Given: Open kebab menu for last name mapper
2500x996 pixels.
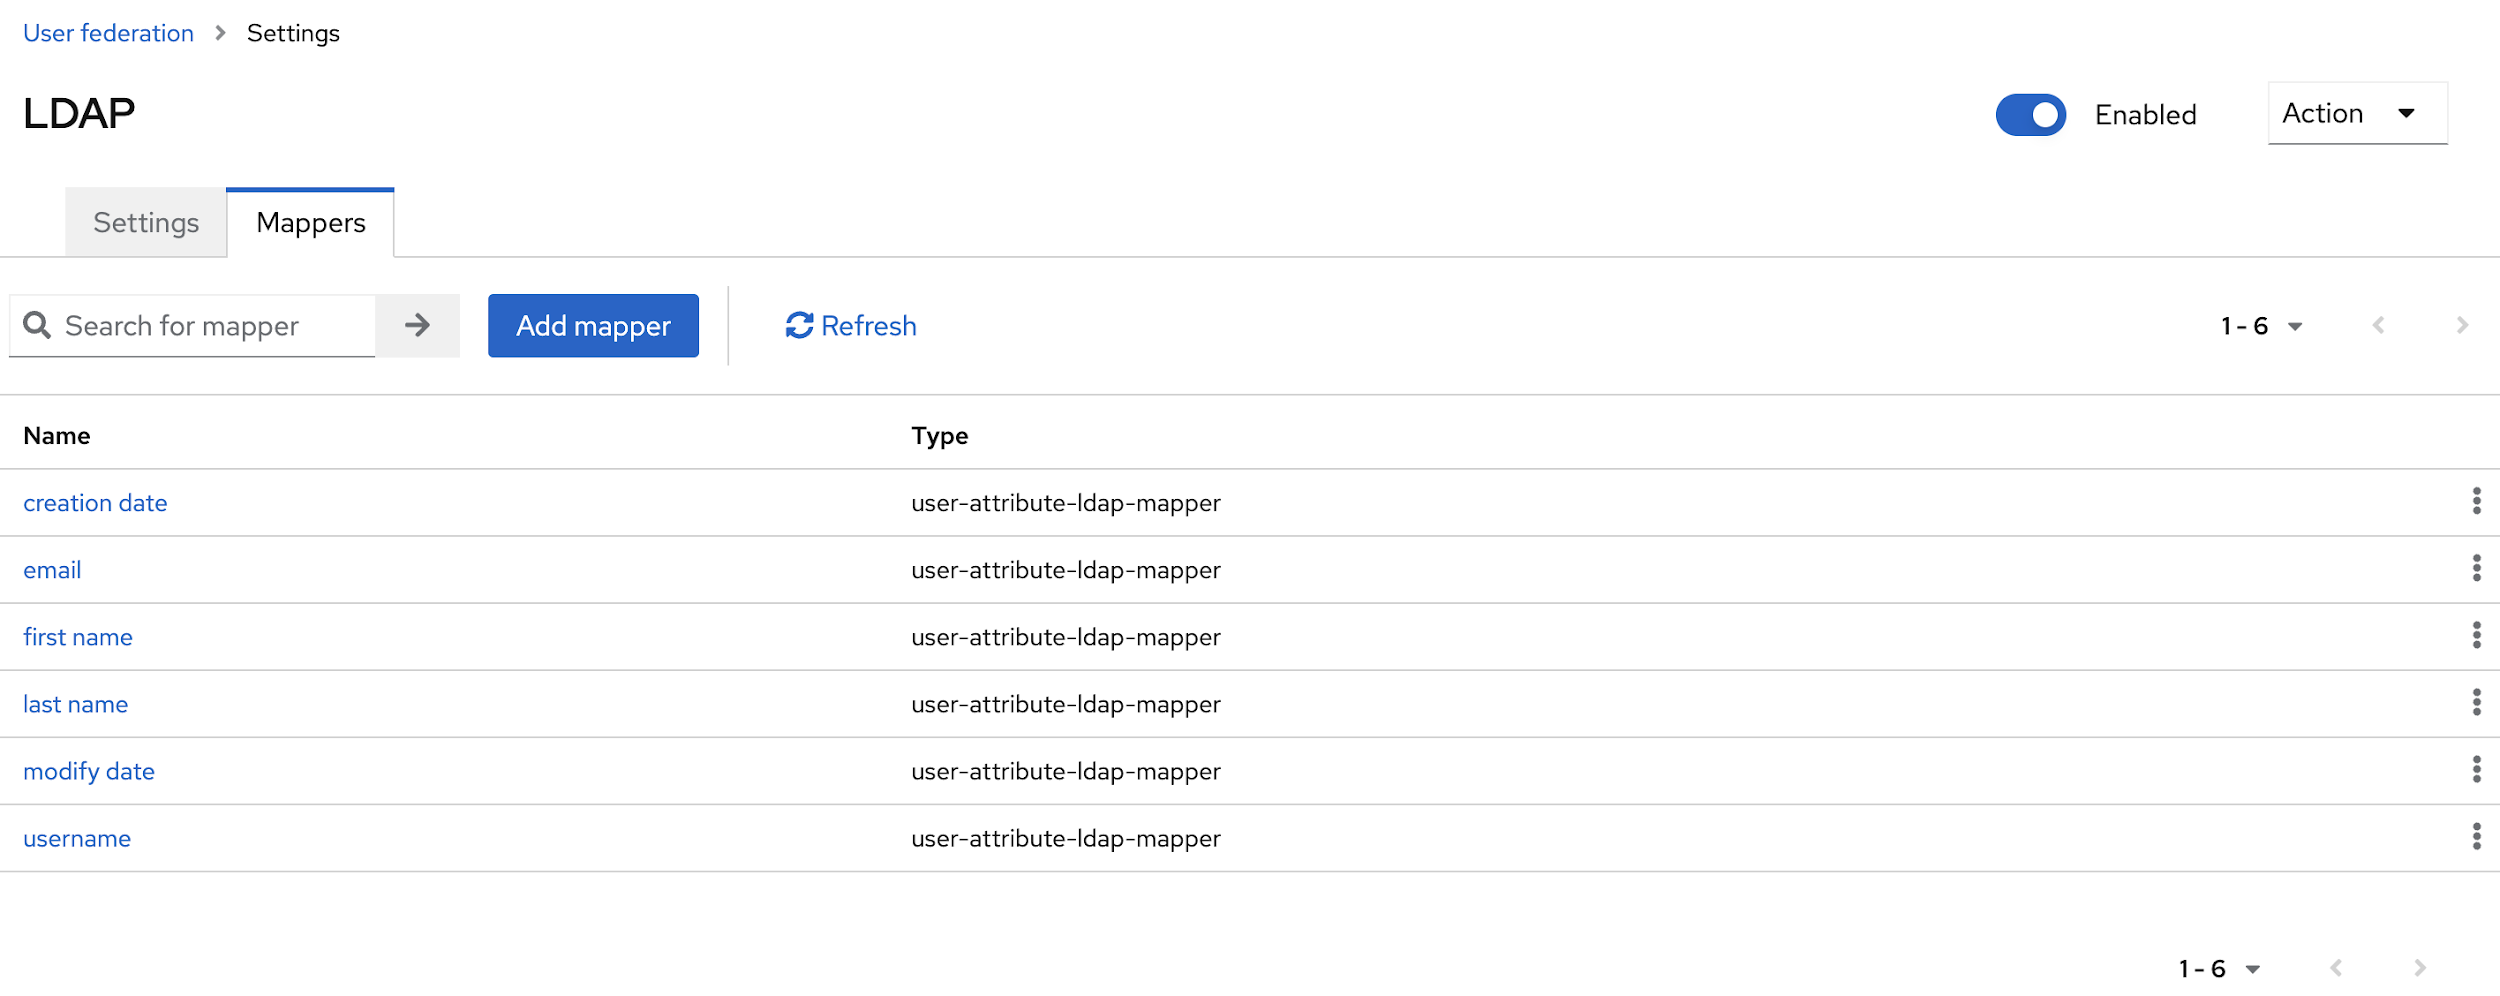Looking at the screenshot, I should click(x=2476, y=702).
